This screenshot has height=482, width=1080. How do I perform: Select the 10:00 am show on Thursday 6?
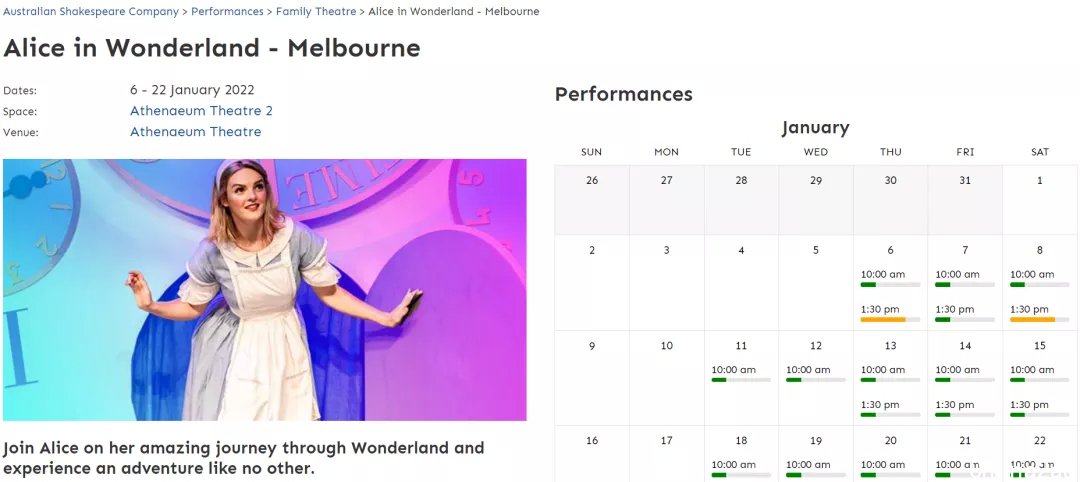pos(882,274)
